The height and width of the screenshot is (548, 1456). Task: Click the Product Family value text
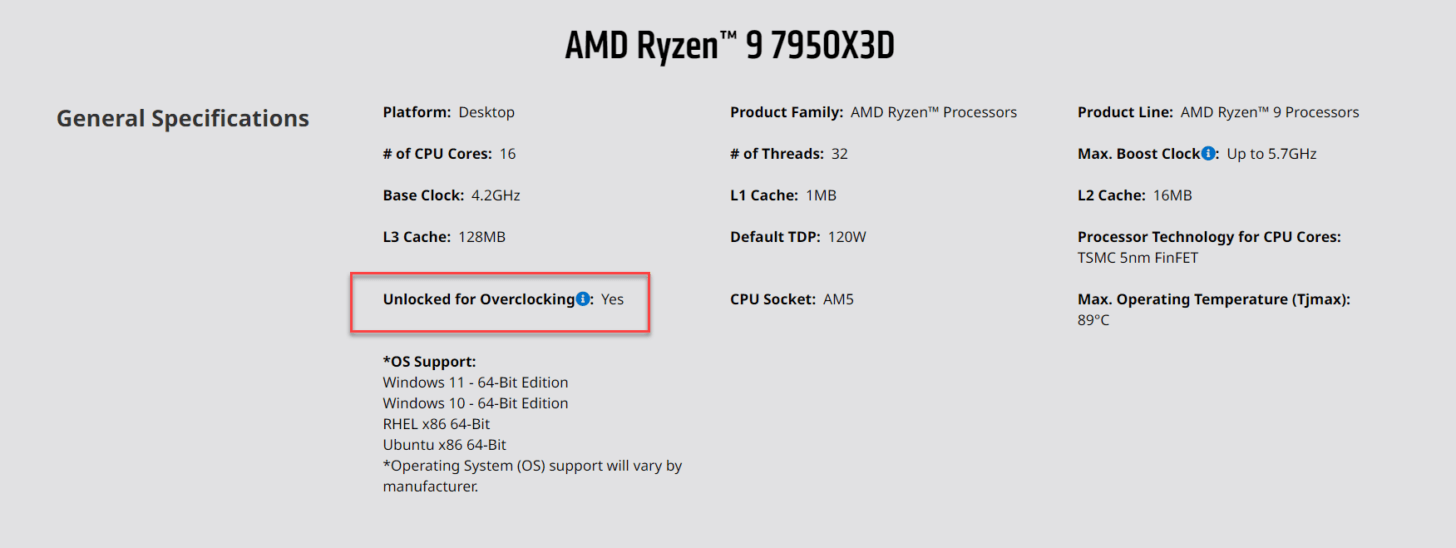934,112
